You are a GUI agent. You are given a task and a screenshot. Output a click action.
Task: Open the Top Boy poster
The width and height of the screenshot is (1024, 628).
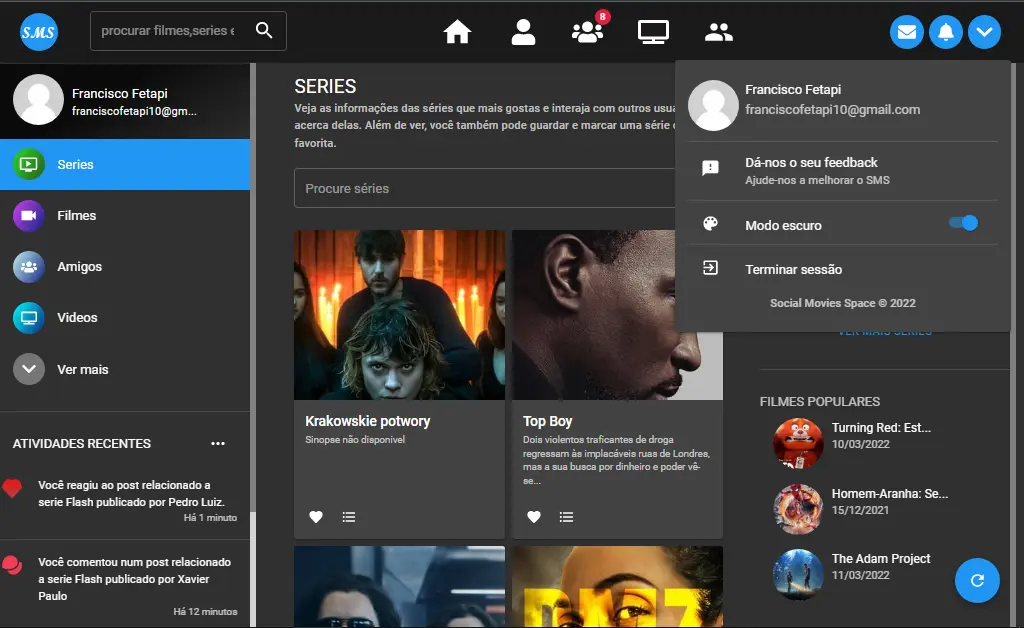point(616,315)
